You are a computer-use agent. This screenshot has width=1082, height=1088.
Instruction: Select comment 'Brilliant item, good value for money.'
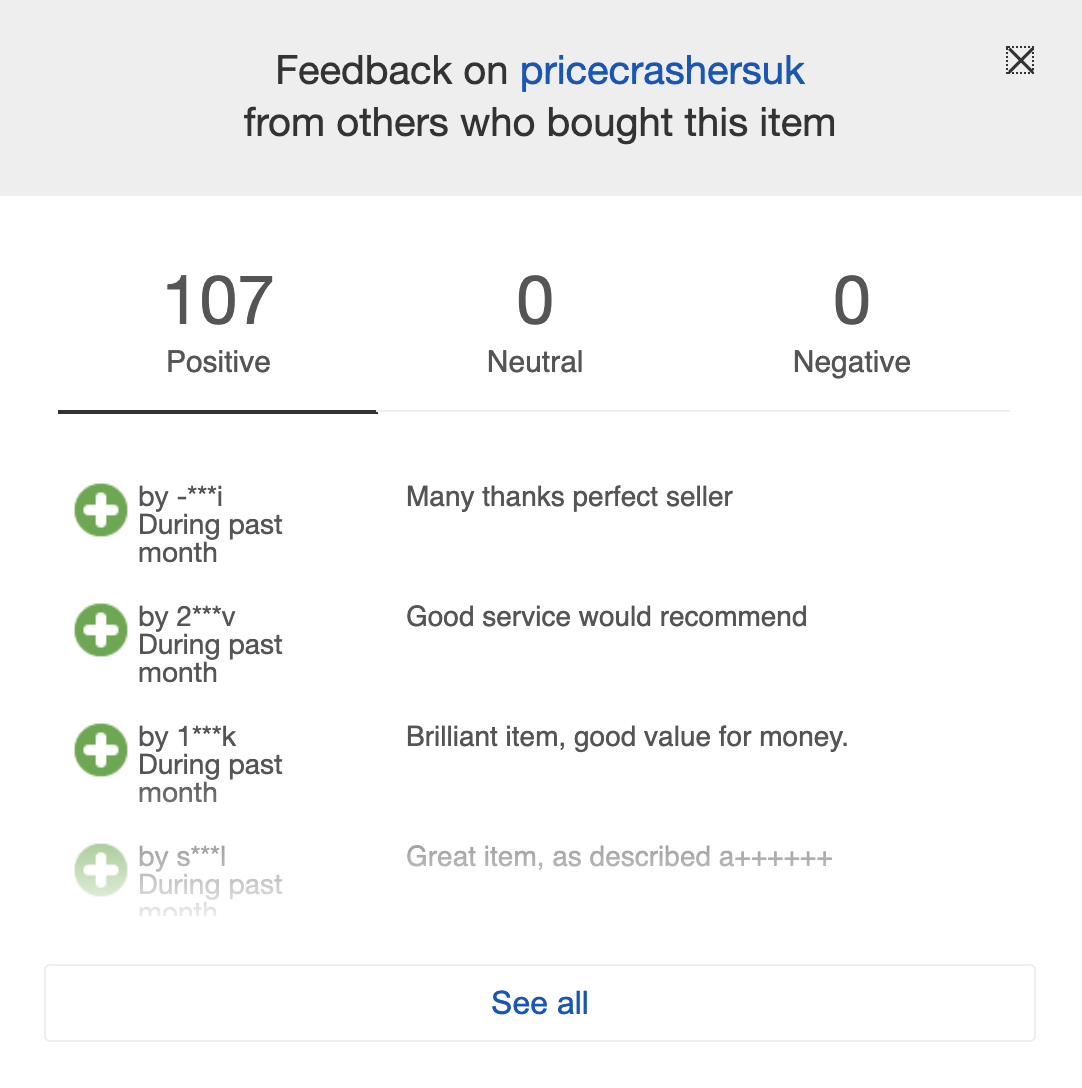627,737
